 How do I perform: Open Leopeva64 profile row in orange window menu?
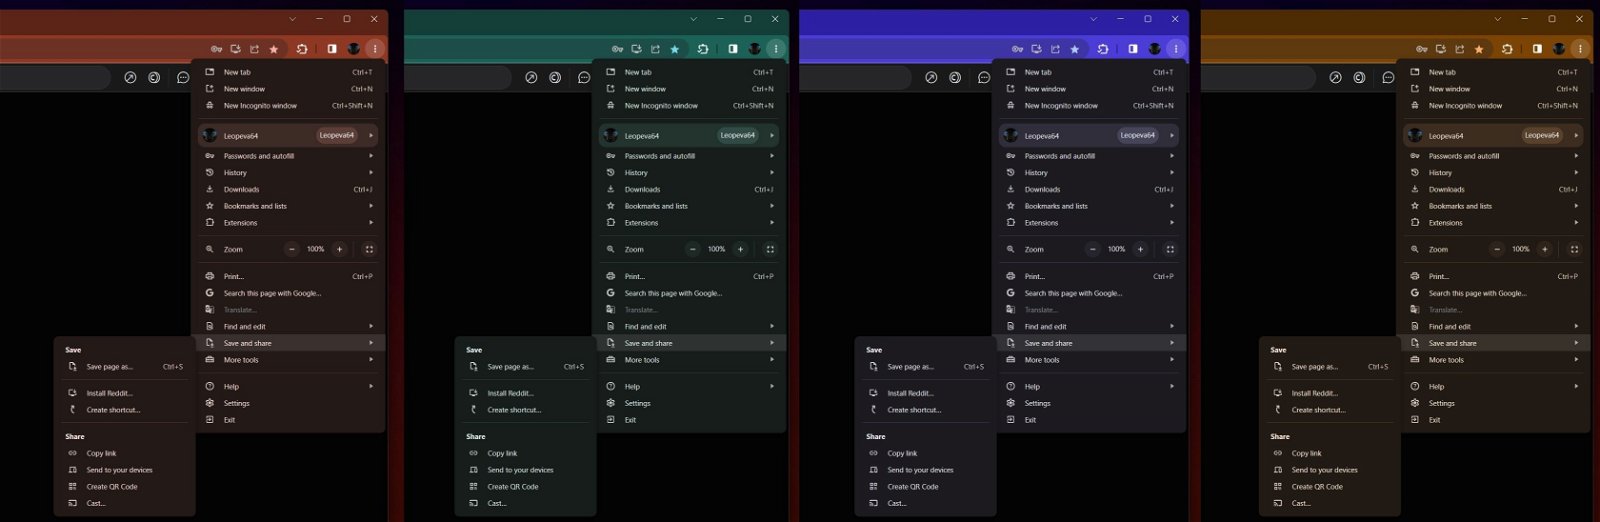tap(1494, 135)
